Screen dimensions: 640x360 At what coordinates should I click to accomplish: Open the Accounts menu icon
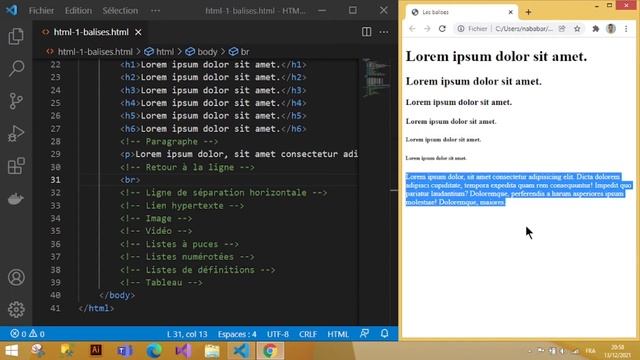16,277
